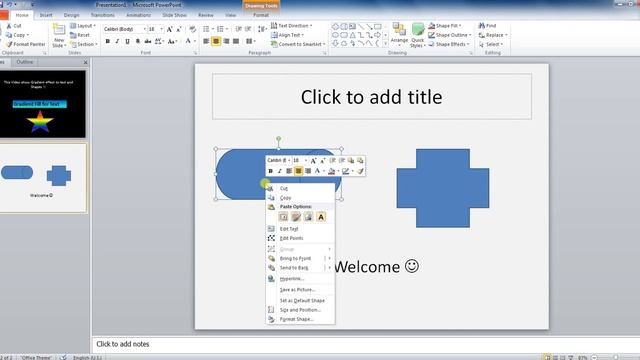
Task: Choose Cut from context menu
Action: tap(300, 188)
